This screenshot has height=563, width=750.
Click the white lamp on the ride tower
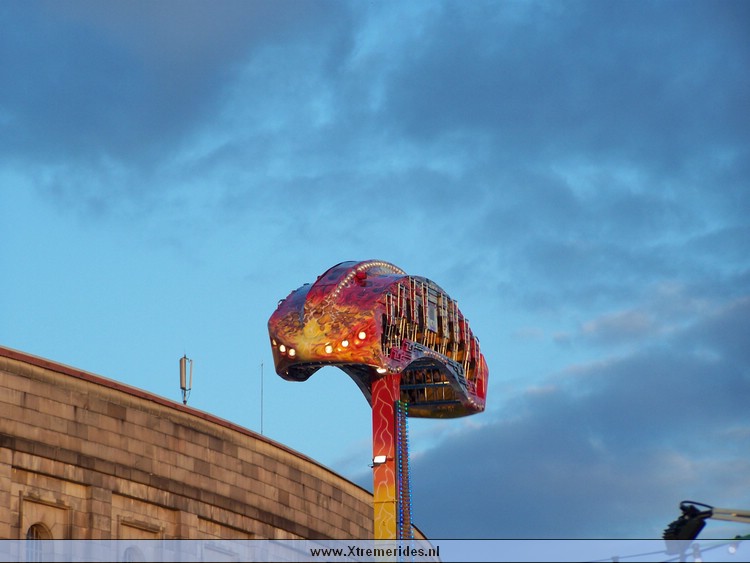pos(380,459)
